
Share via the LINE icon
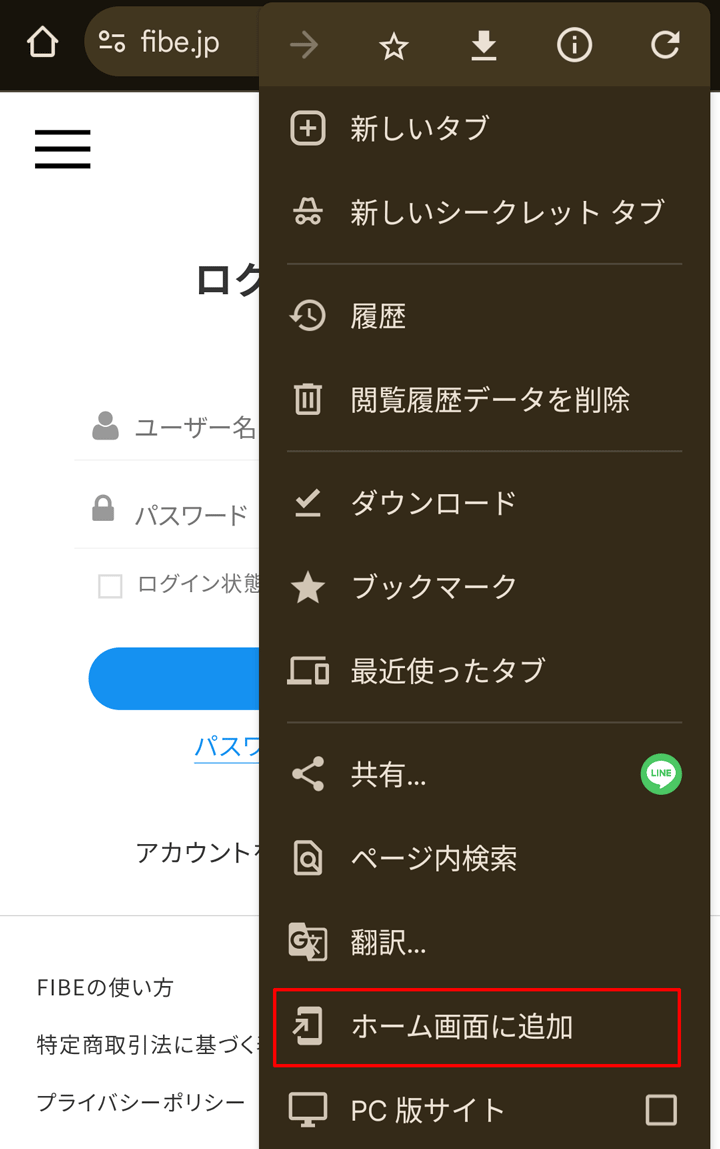(x=661, y=774)
